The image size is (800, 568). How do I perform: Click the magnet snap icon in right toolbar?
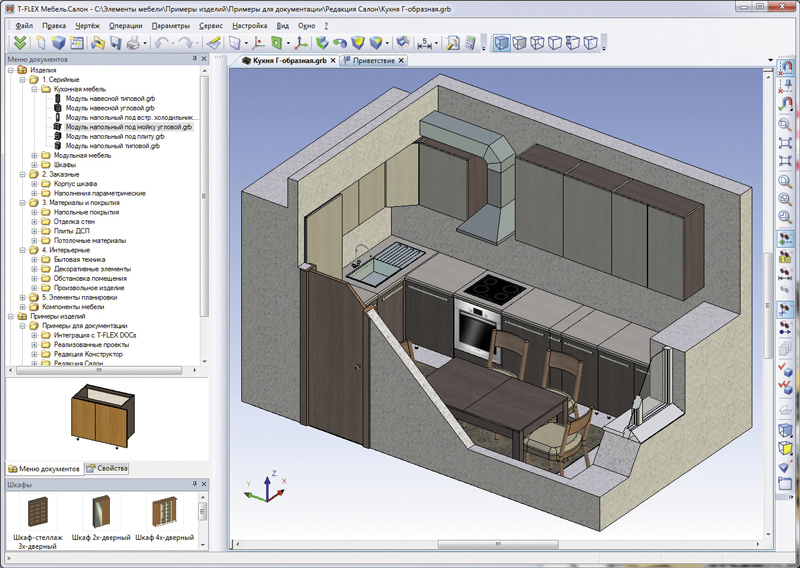(785, 68)
